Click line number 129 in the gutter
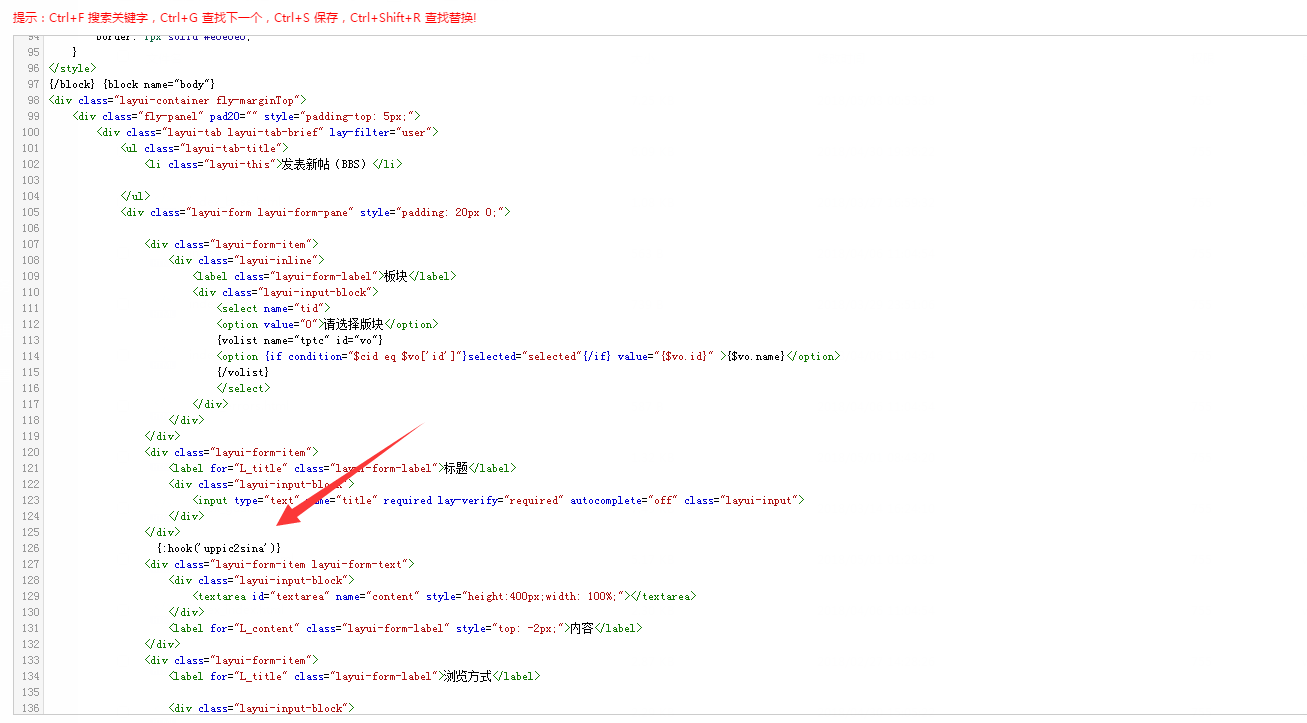 31,596
